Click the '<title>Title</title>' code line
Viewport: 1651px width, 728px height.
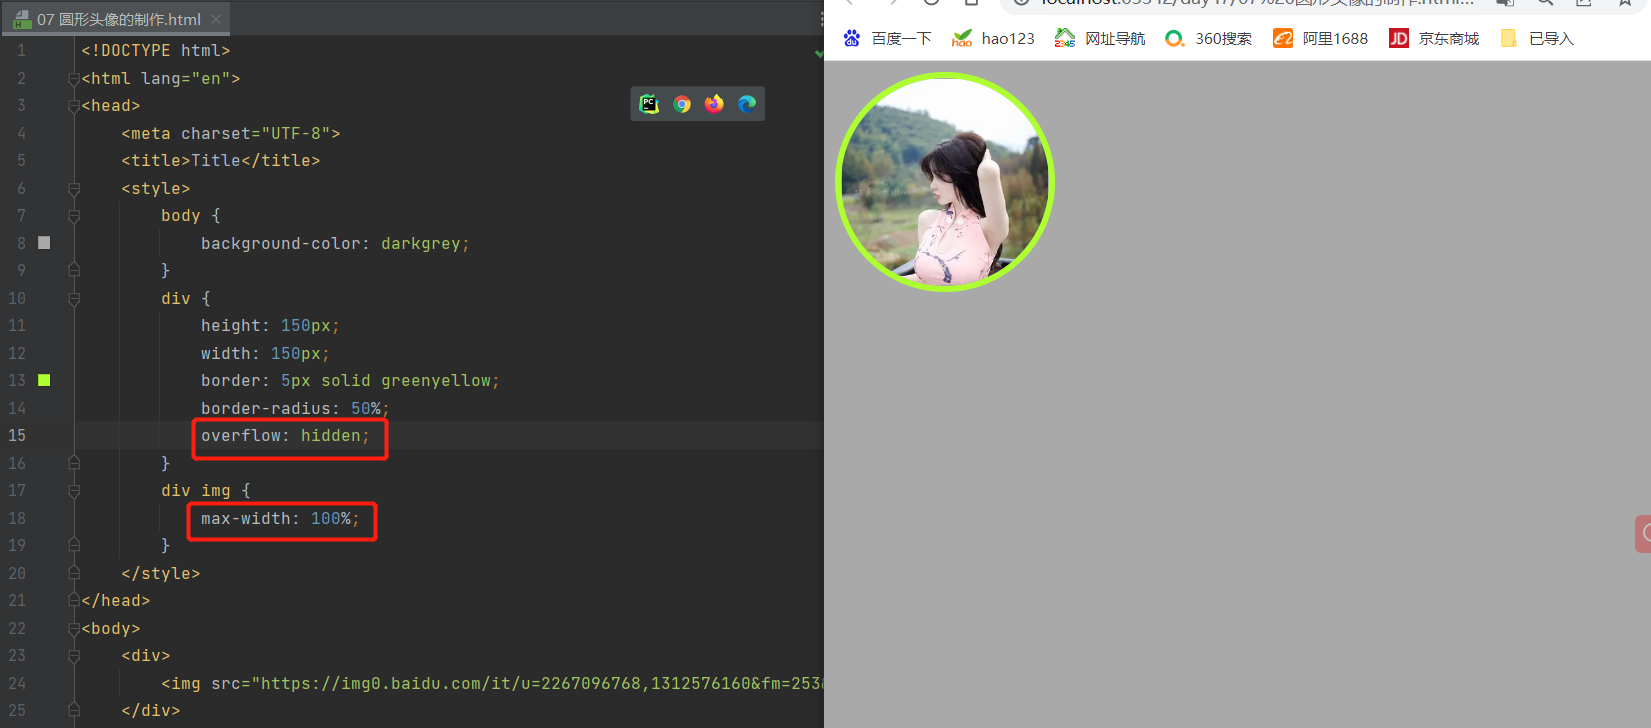point(221,161)
